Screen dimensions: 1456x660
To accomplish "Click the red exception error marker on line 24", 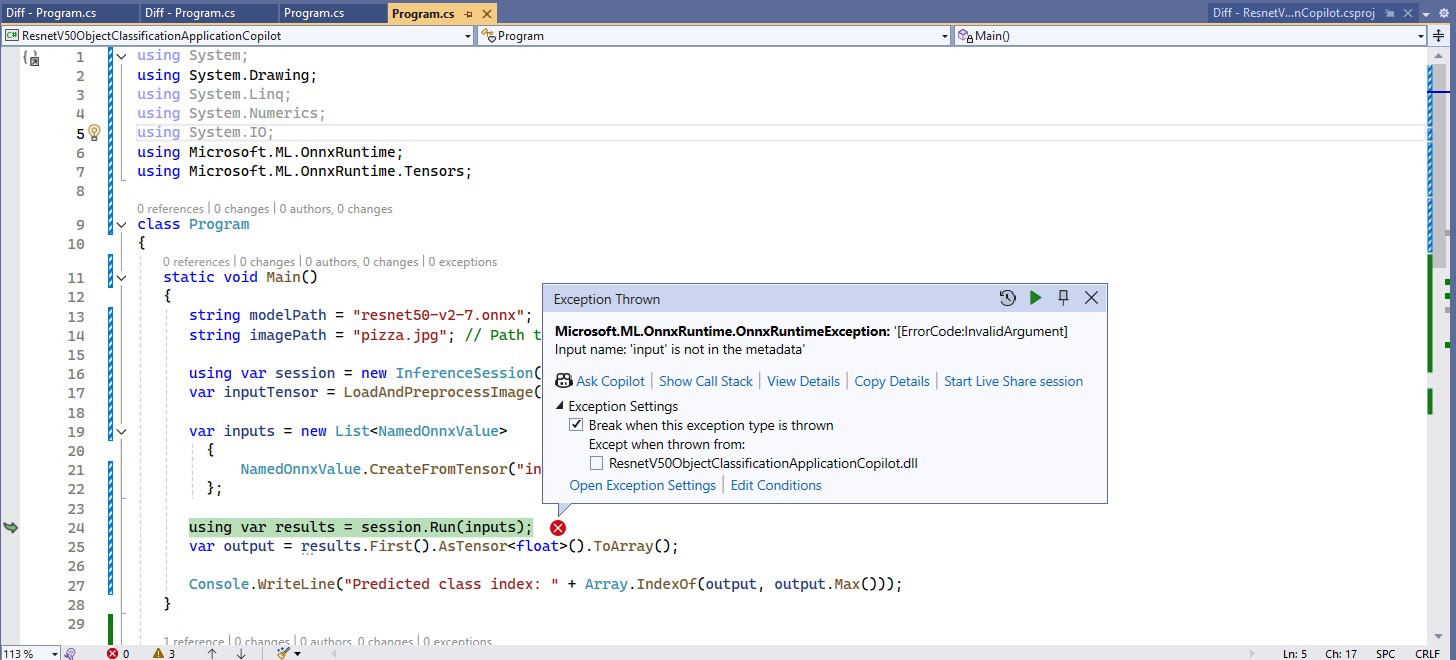I will [558, 528].
